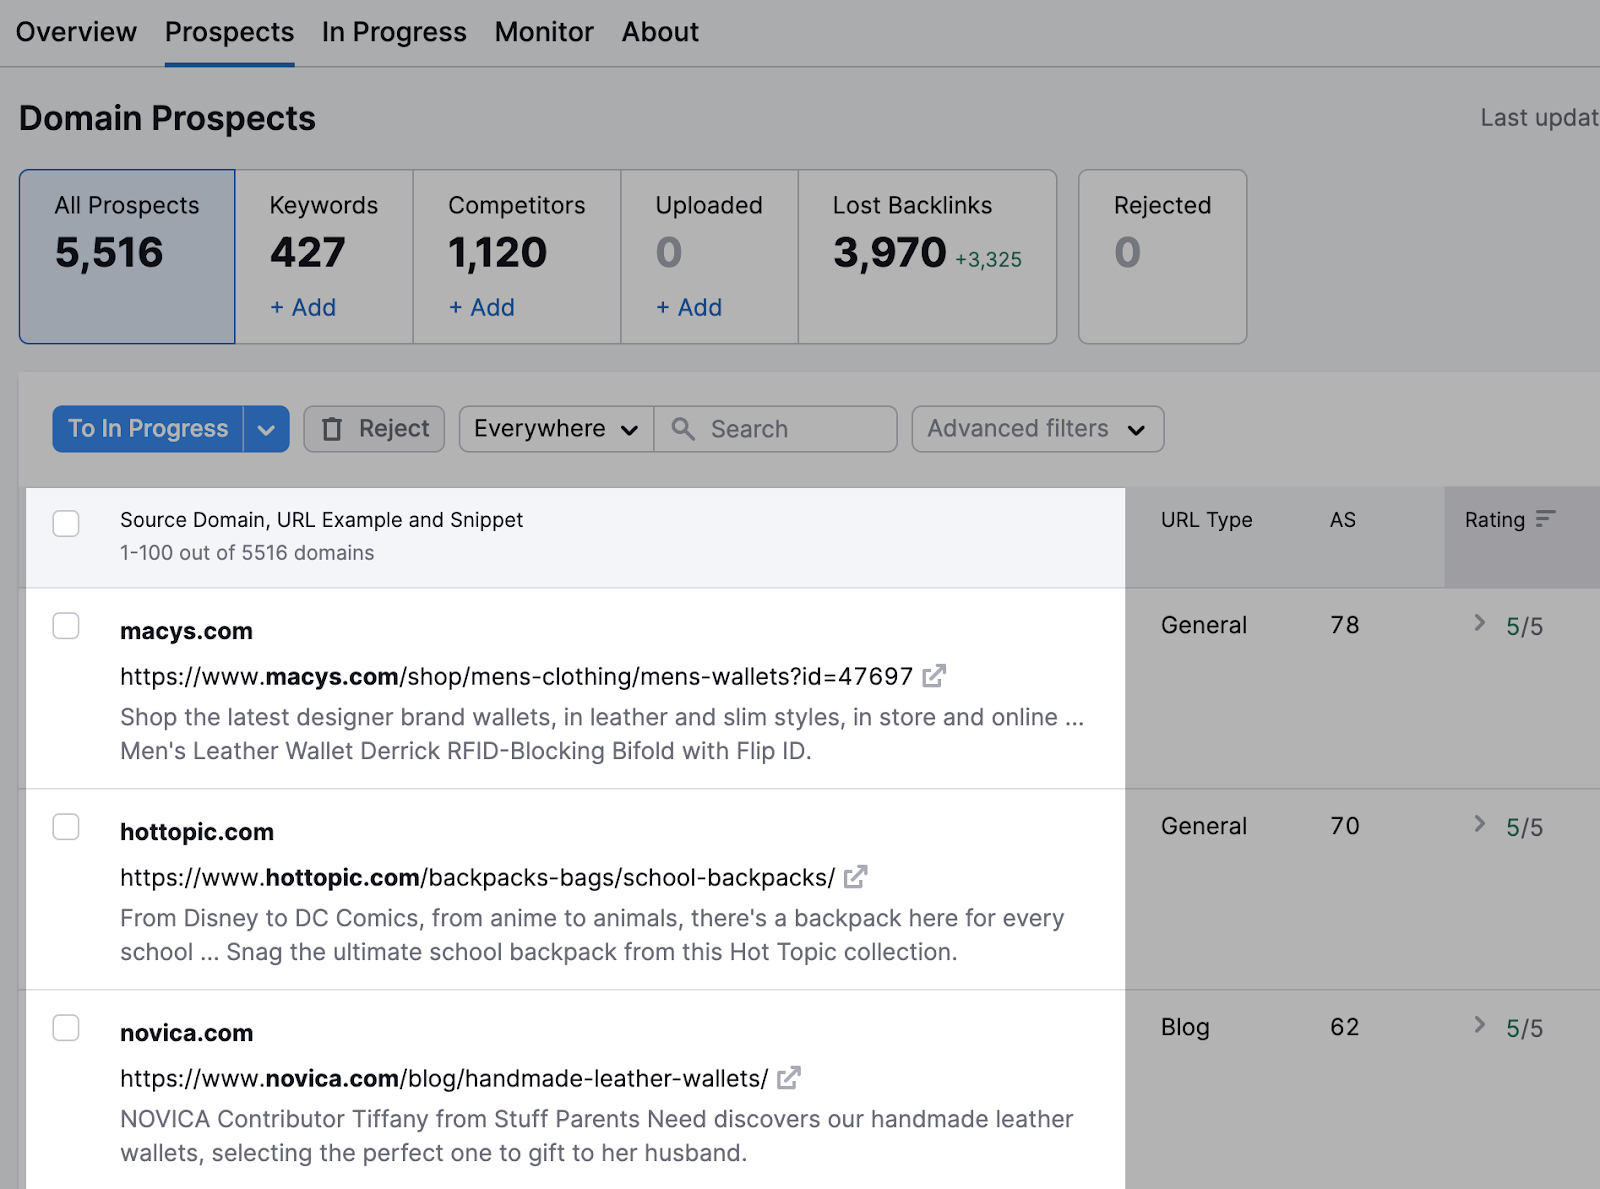The image size is (1600, 1189).
Task: Open novica.com blog post via external link icon
Action: tap(789, 1078)
